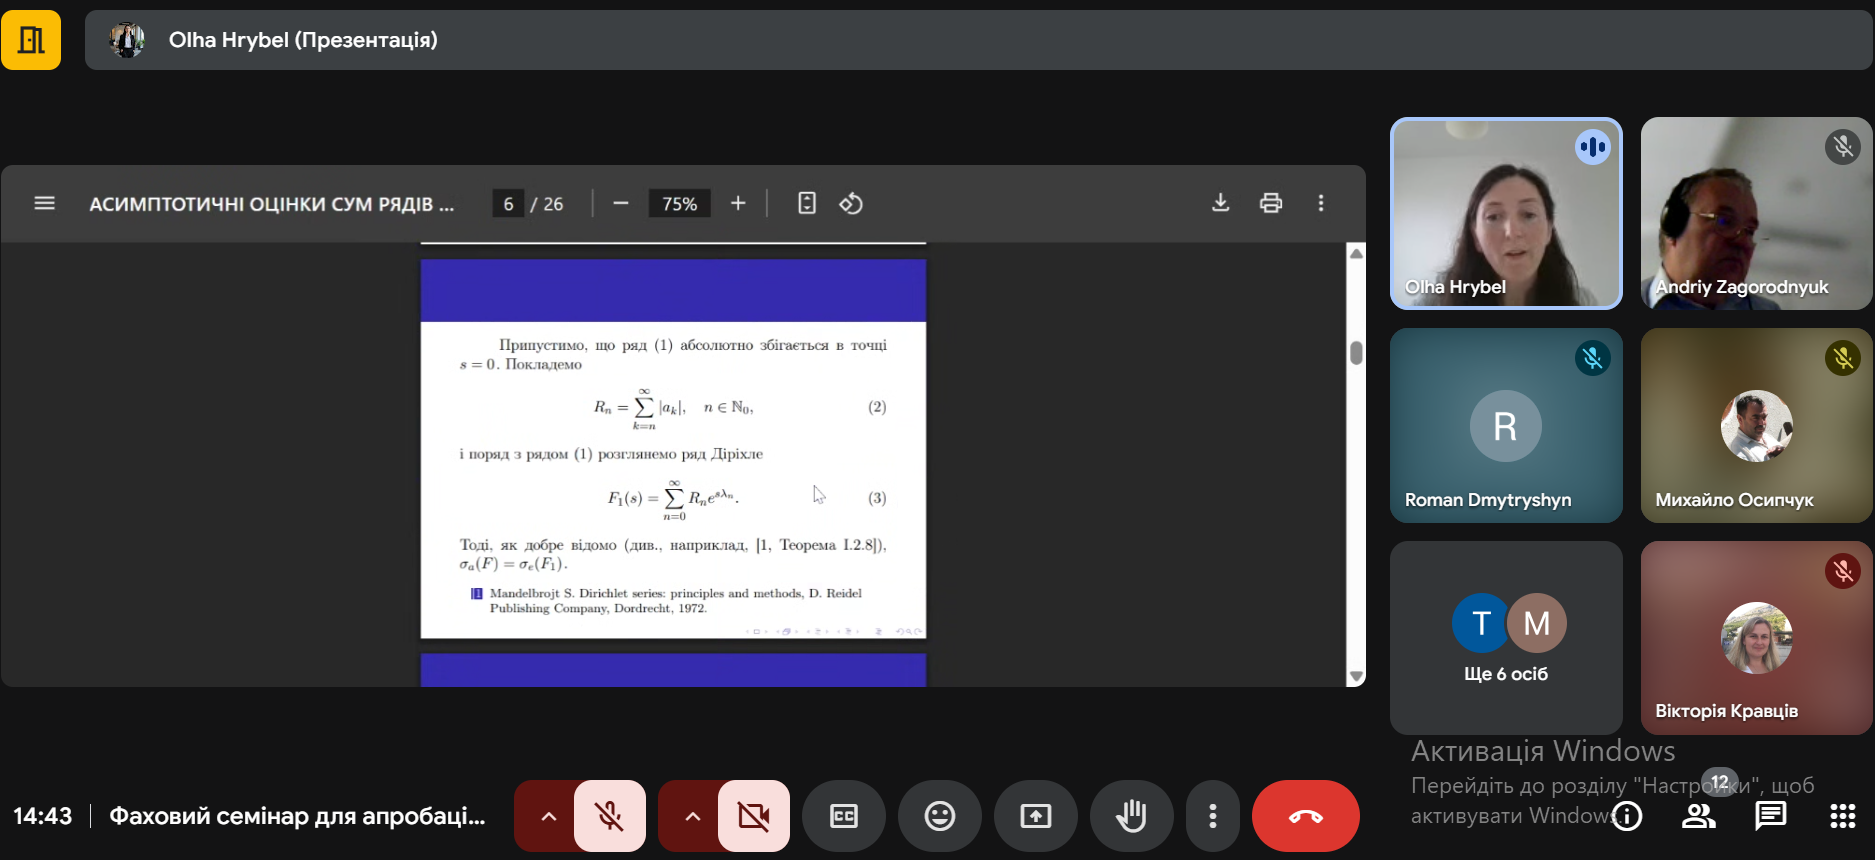Raise your hand in the meeting
The image size is (1875, 860).
[x=1131, y=816]
